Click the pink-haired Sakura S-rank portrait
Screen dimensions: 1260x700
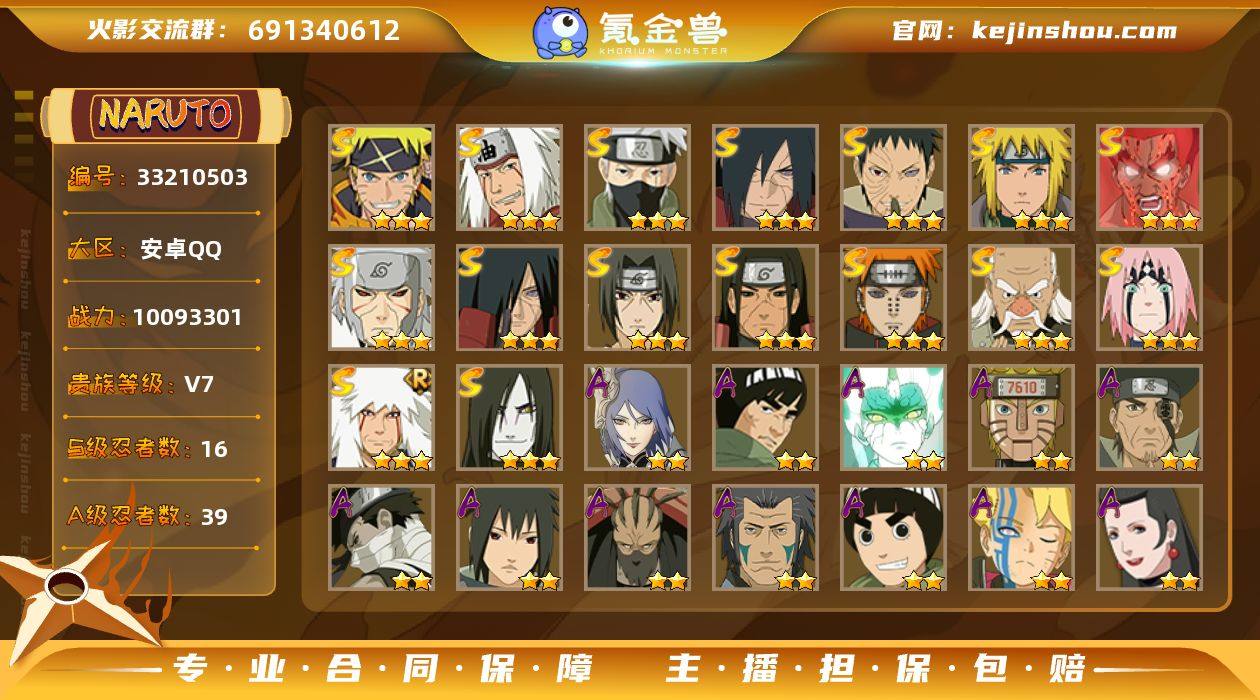(1149, 298)
